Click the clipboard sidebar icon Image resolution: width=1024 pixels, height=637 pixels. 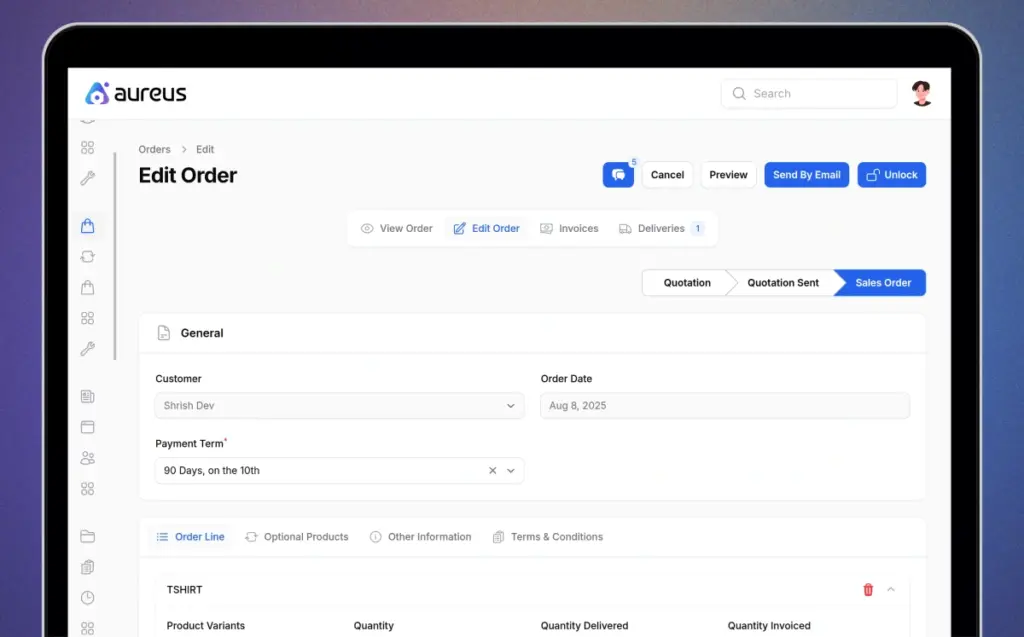click(x=88, y=567)
